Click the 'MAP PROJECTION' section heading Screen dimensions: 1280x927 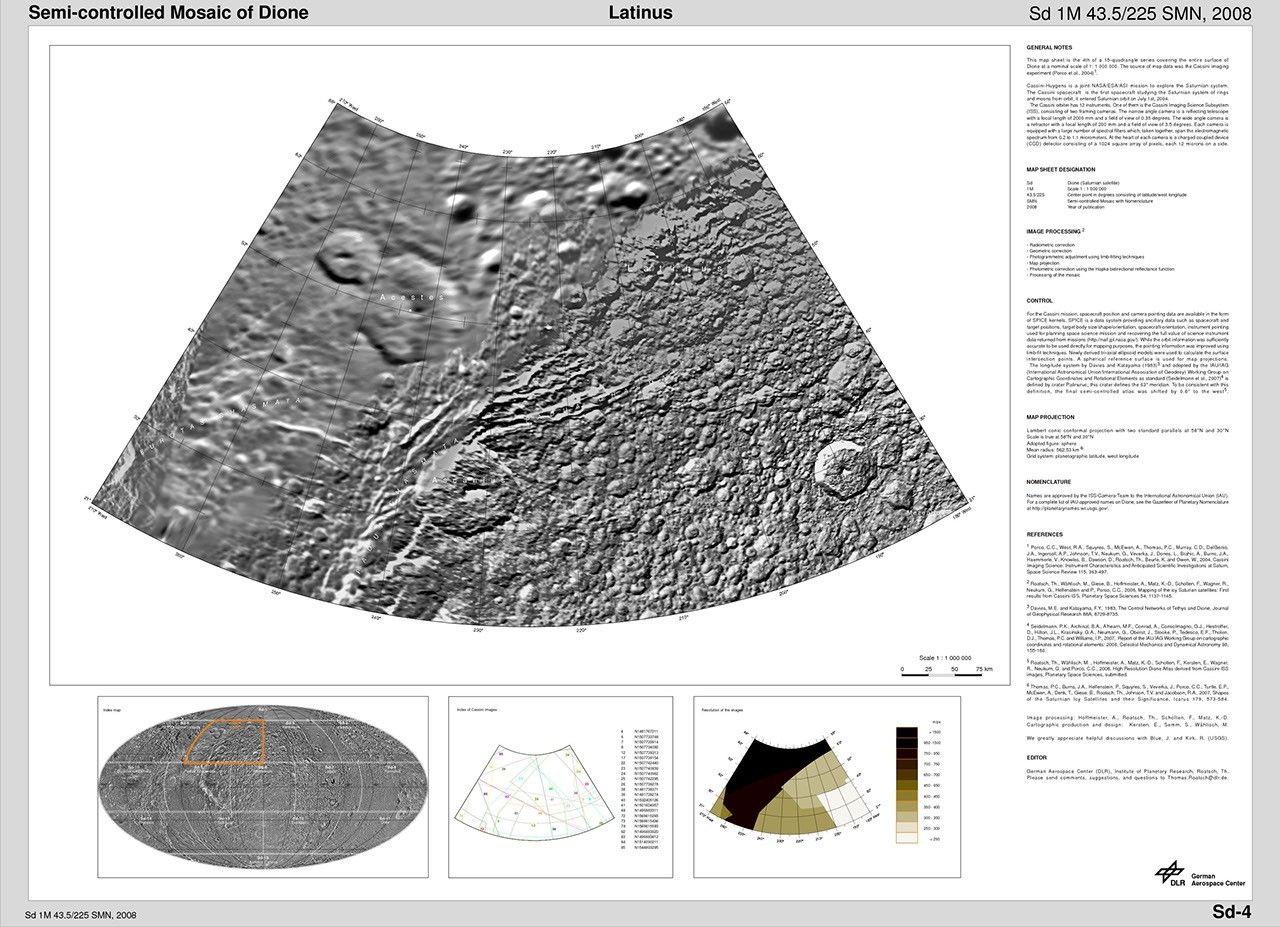tap(1052, 417)
